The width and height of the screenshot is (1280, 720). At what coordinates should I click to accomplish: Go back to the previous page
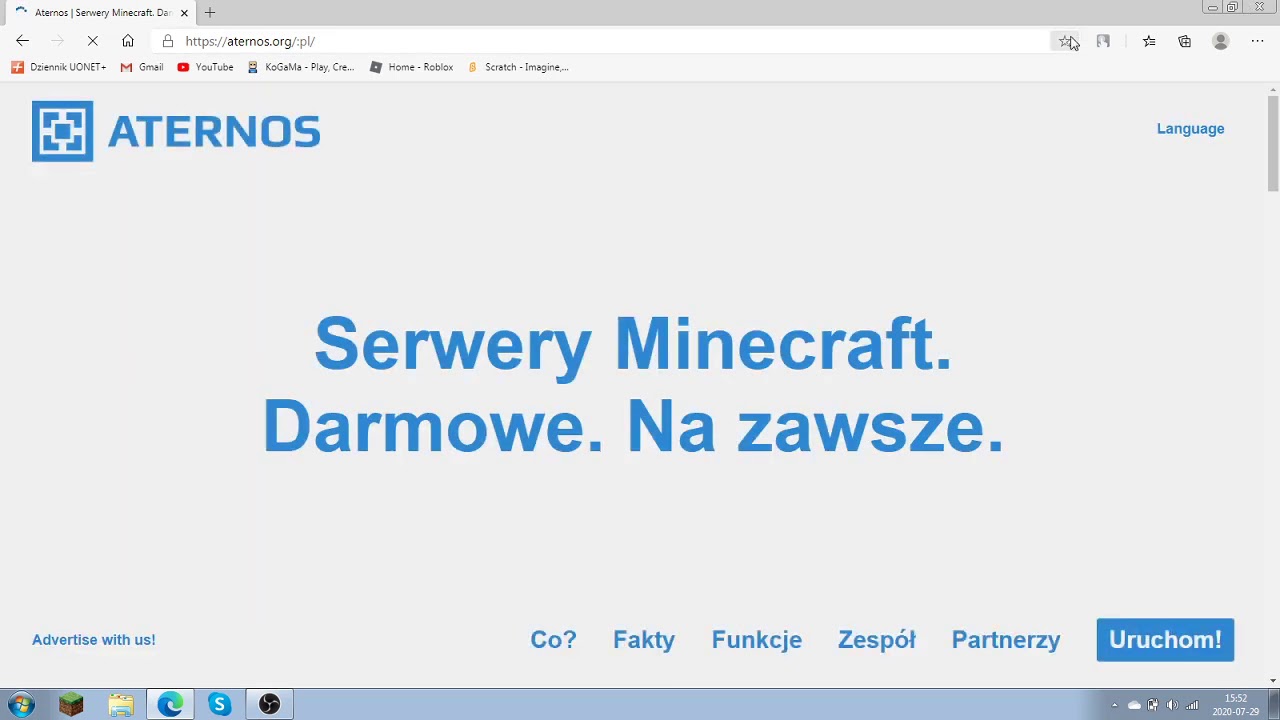(x=22, y=41)
